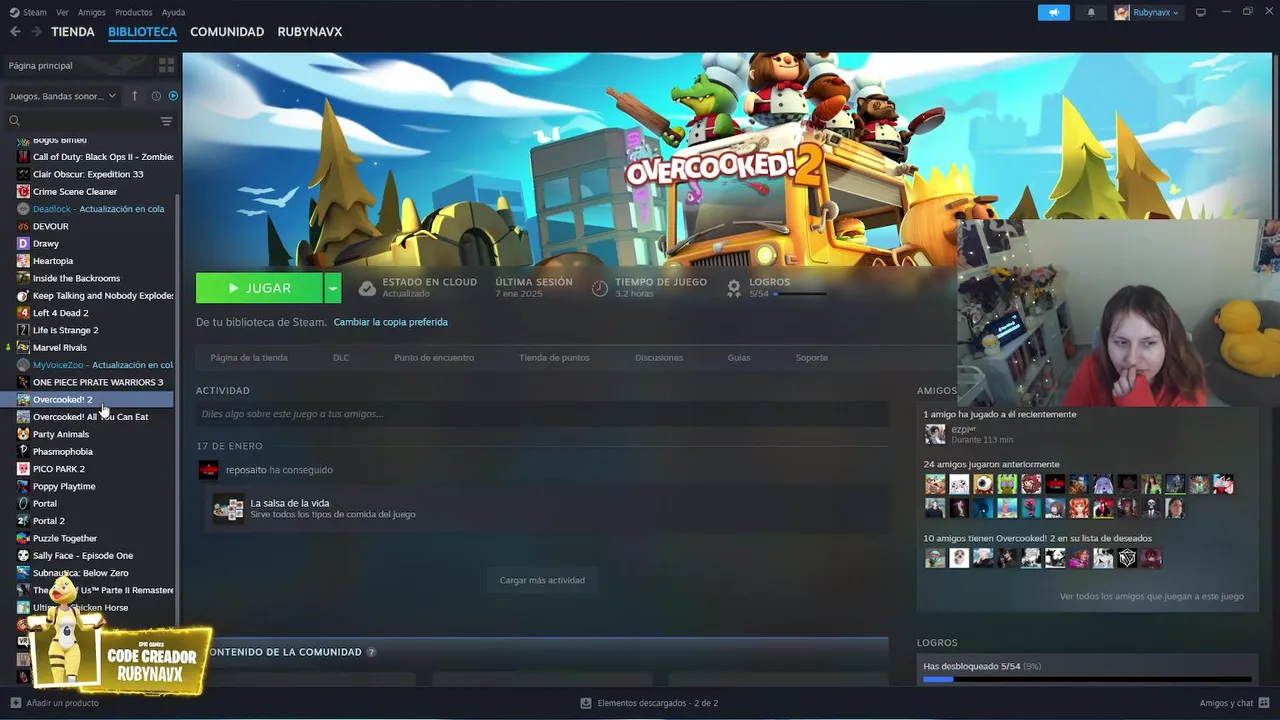The height and width of the screenshot is (720, 1280).
Task: Select Phasmophobia in the game list
Action: pyautogui.click(x=63, y=451)
